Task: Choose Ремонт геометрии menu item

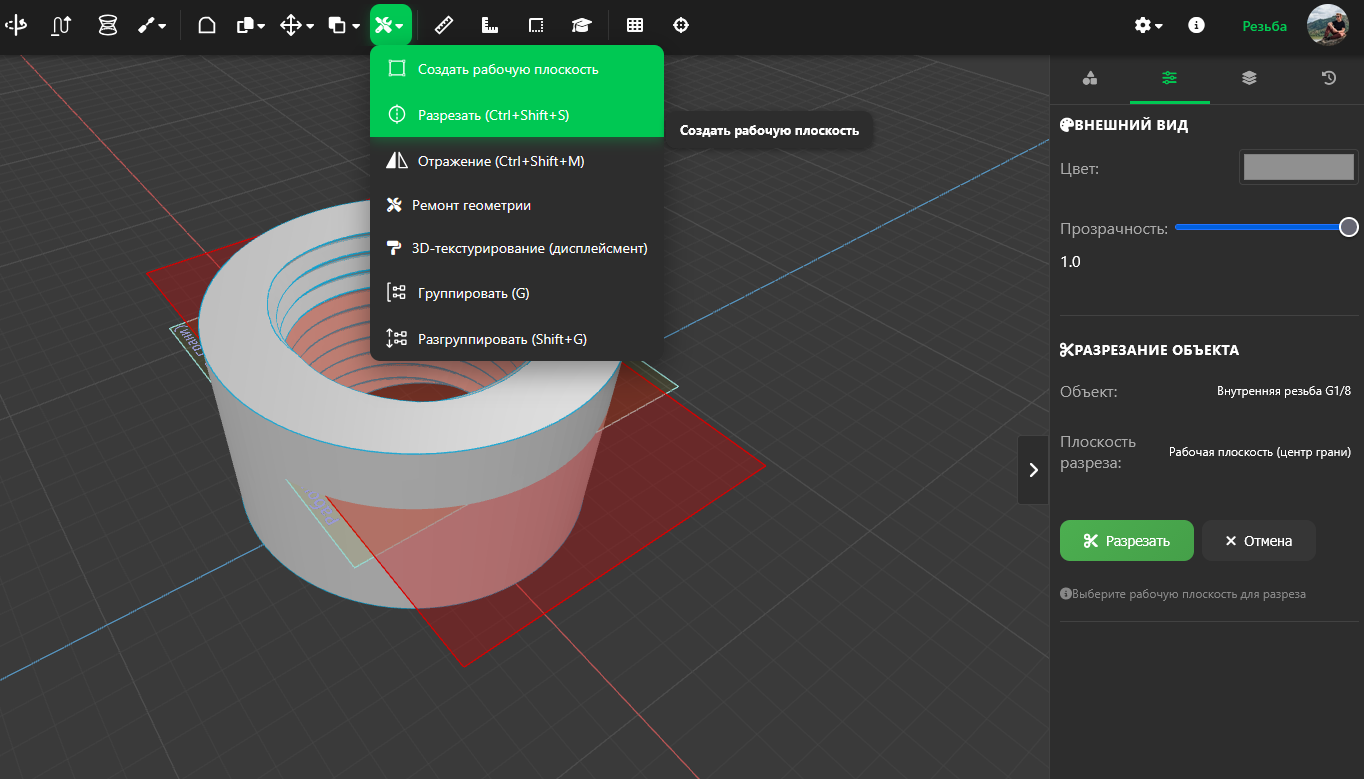Action: [517, 205]
